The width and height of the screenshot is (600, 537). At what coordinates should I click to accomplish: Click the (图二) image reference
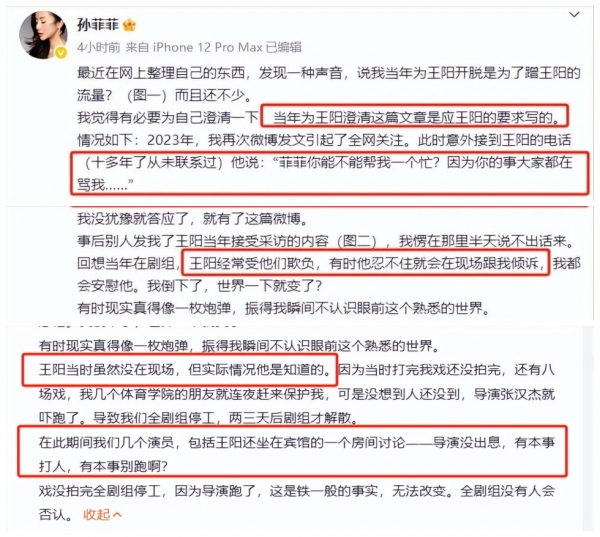358,241
